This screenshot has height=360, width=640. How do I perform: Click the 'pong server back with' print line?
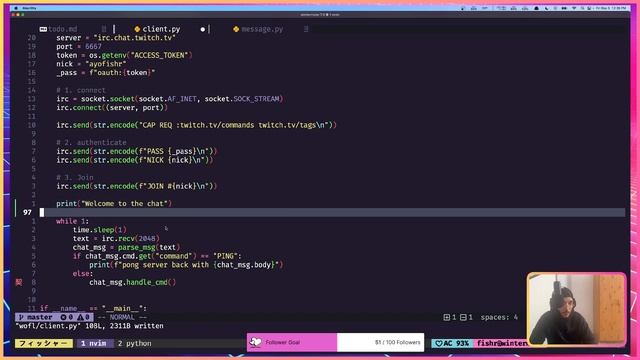click(186, 265)
